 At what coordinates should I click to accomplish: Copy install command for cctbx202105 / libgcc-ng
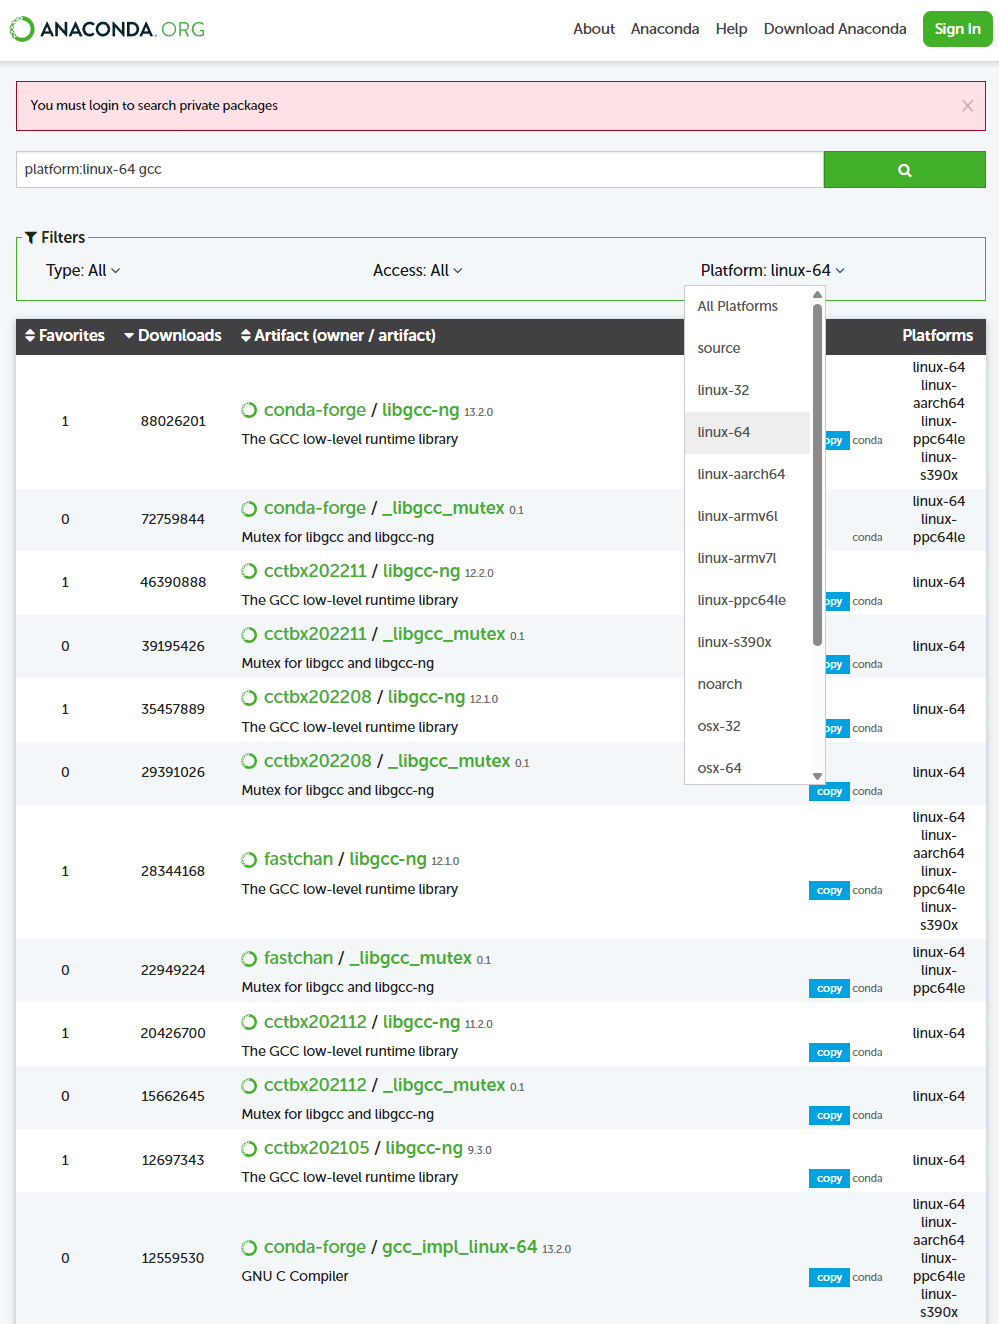[x=829, y=1179]
